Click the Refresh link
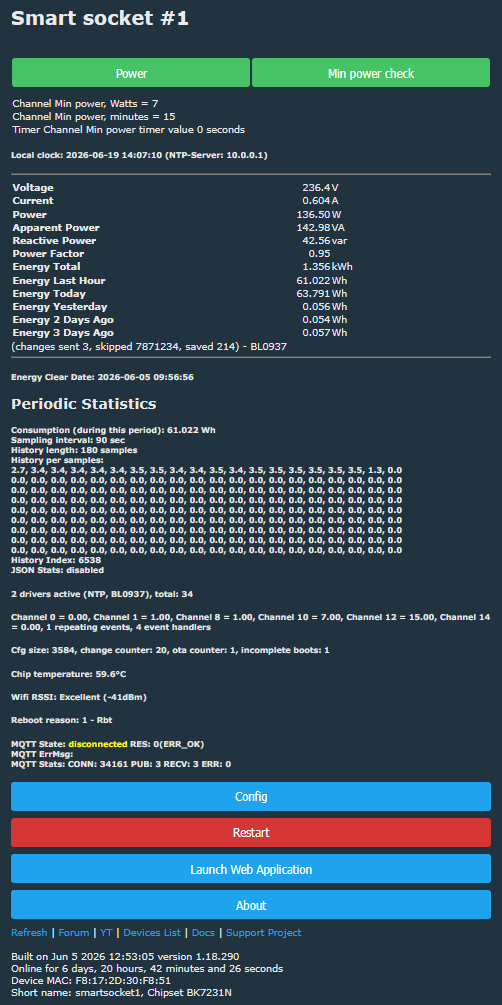Image resolution: width=502 pixels, height=1005 pixels. pyautogui.click(x=29, y=933)
